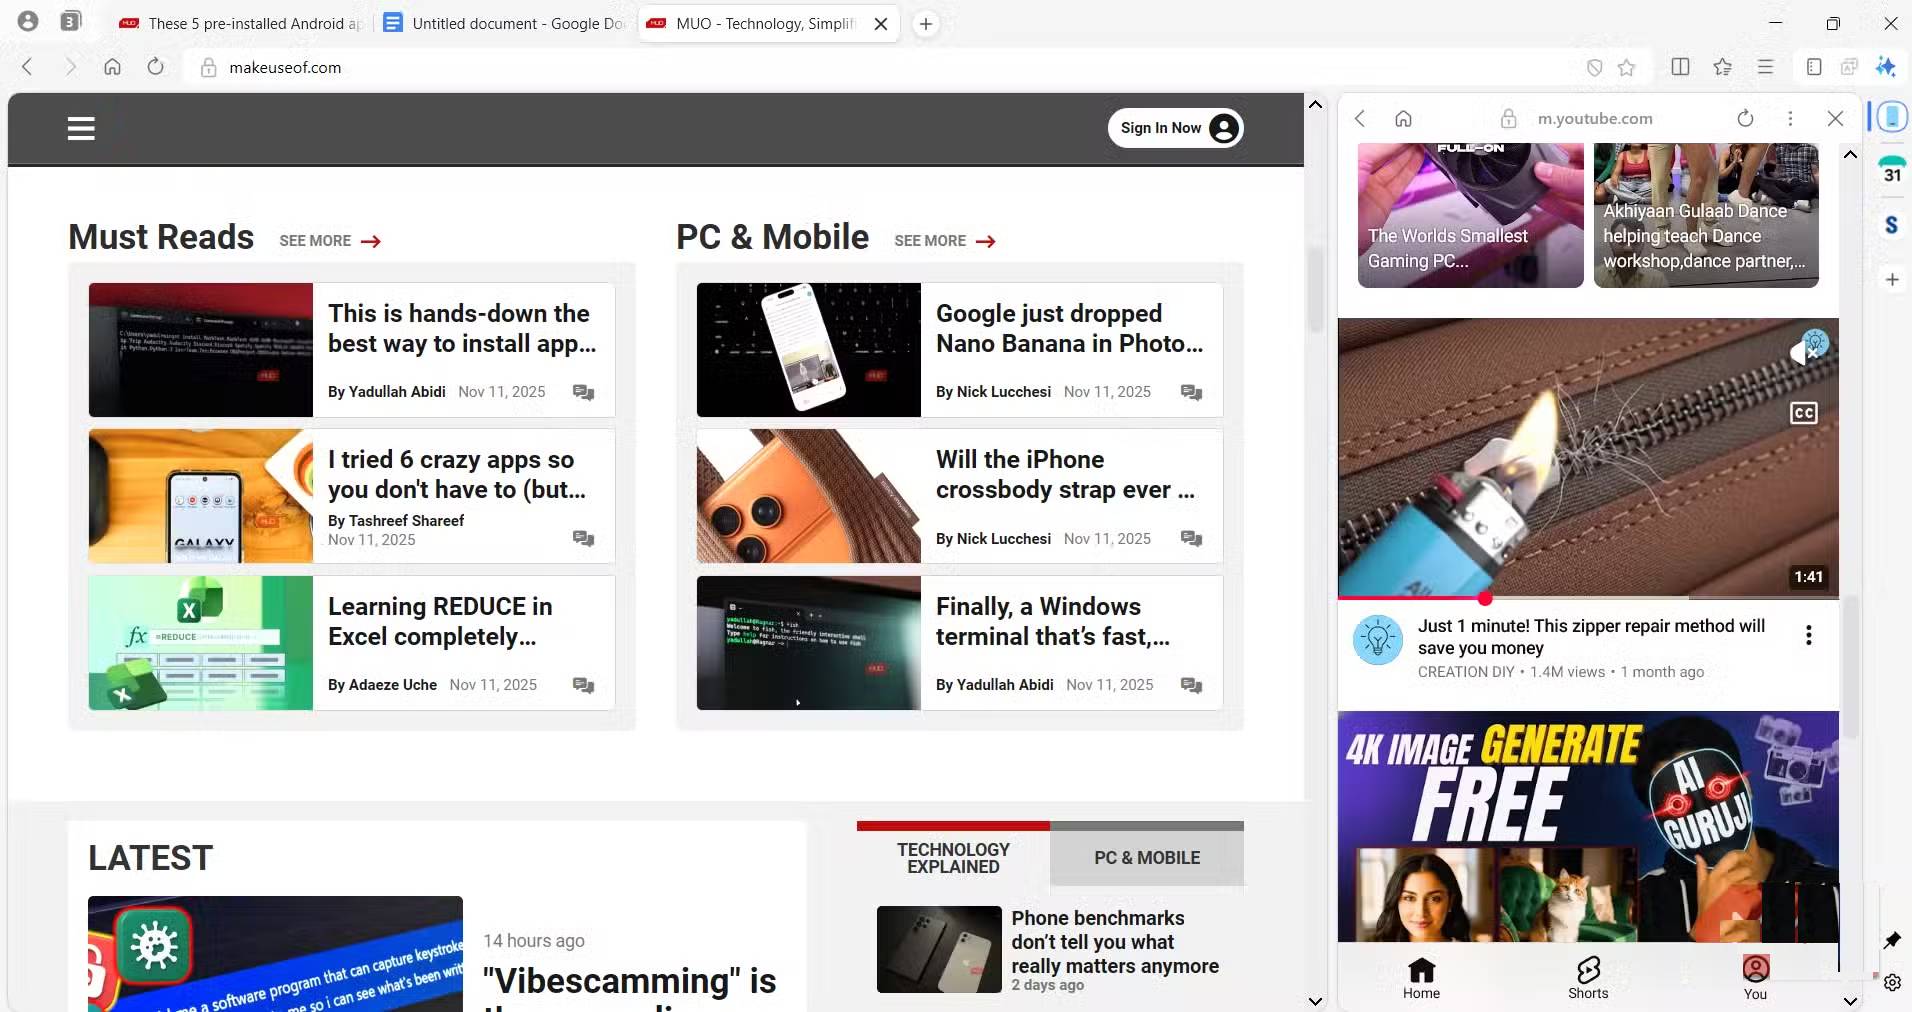This screenshot has width=1912, height=1012.
Task: Open The Worlds Smallest Gaming PC thumbnail
Action: 1470,215
